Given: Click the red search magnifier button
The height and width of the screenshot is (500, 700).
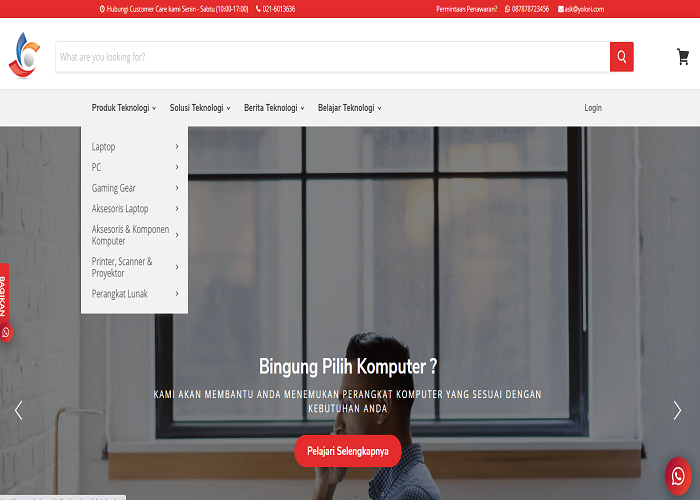Looking at the screenshot, I should coord(621,57).
